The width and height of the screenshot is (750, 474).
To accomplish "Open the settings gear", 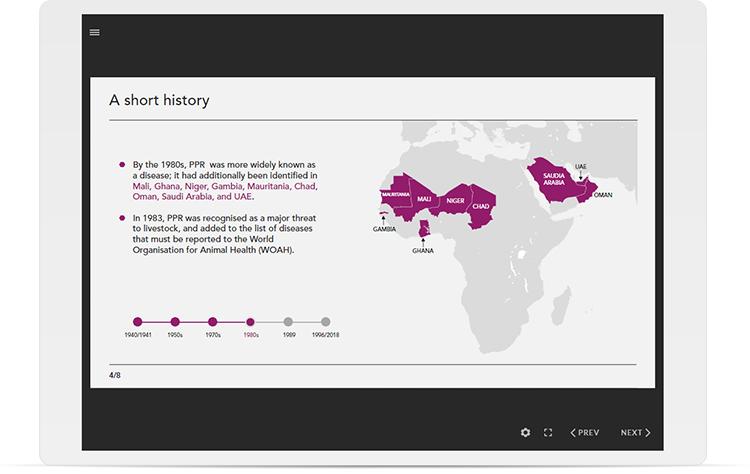I will click(x=526, y=433).
